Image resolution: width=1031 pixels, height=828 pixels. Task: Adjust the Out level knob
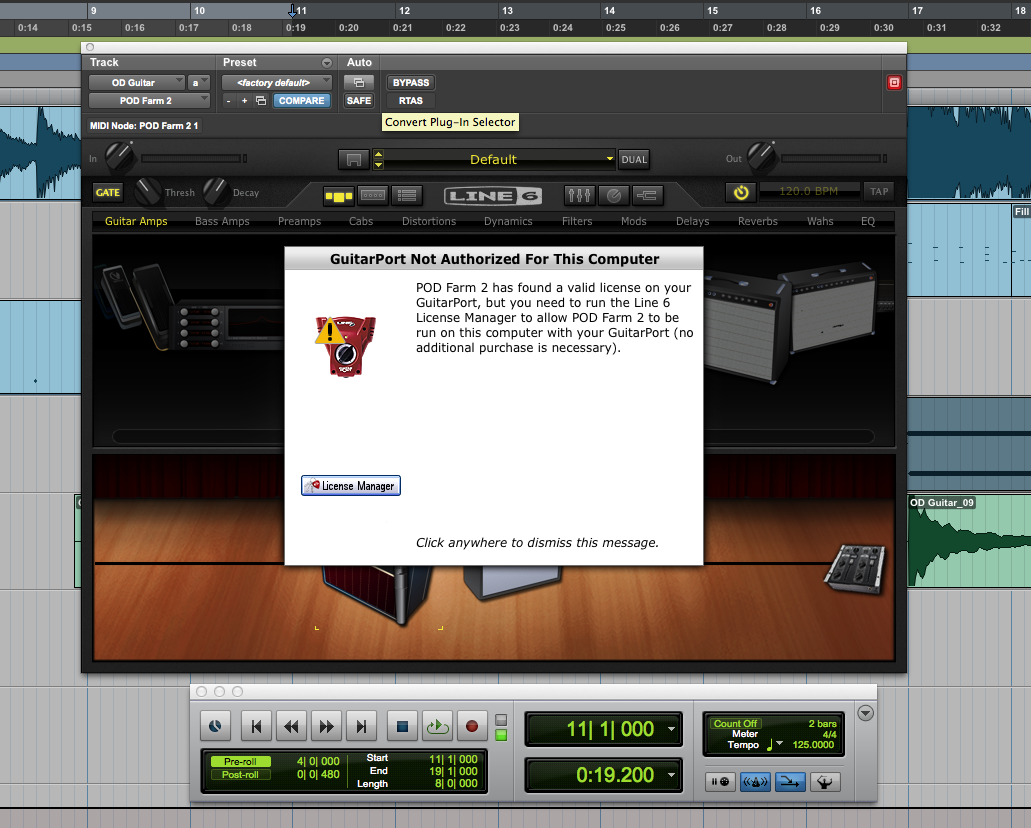pyautogui.click(x=761, y=155)
